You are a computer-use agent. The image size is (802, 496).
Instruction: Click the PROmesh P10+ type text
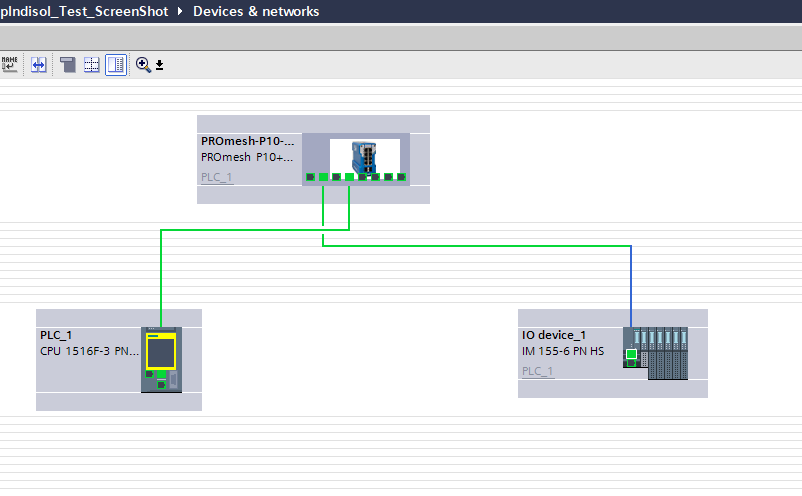pos(247,157)
